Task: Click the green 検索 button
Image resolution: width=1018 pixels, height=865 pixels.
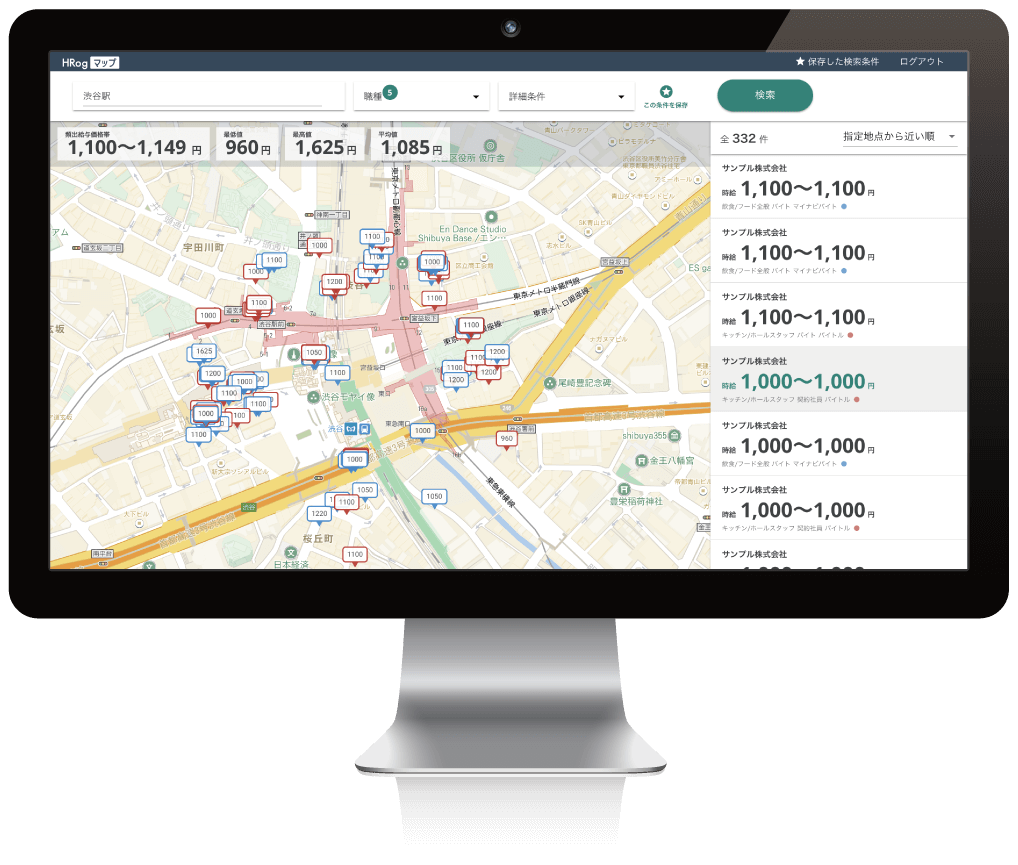Action: tap(765, 95)
